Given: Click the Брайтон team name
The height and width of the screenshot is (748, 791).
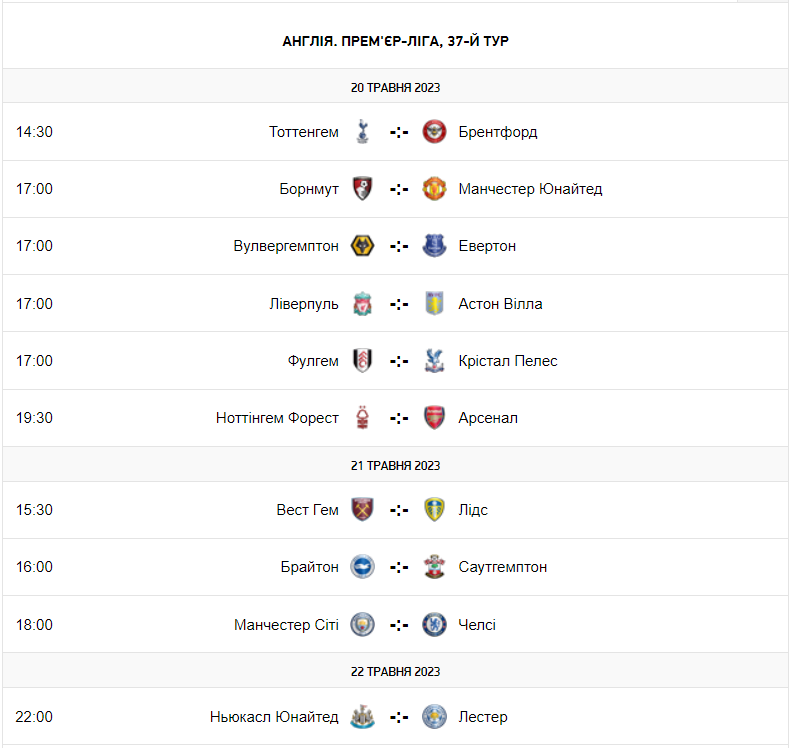Looking at the screenshot, I should (x=309, y=567).
